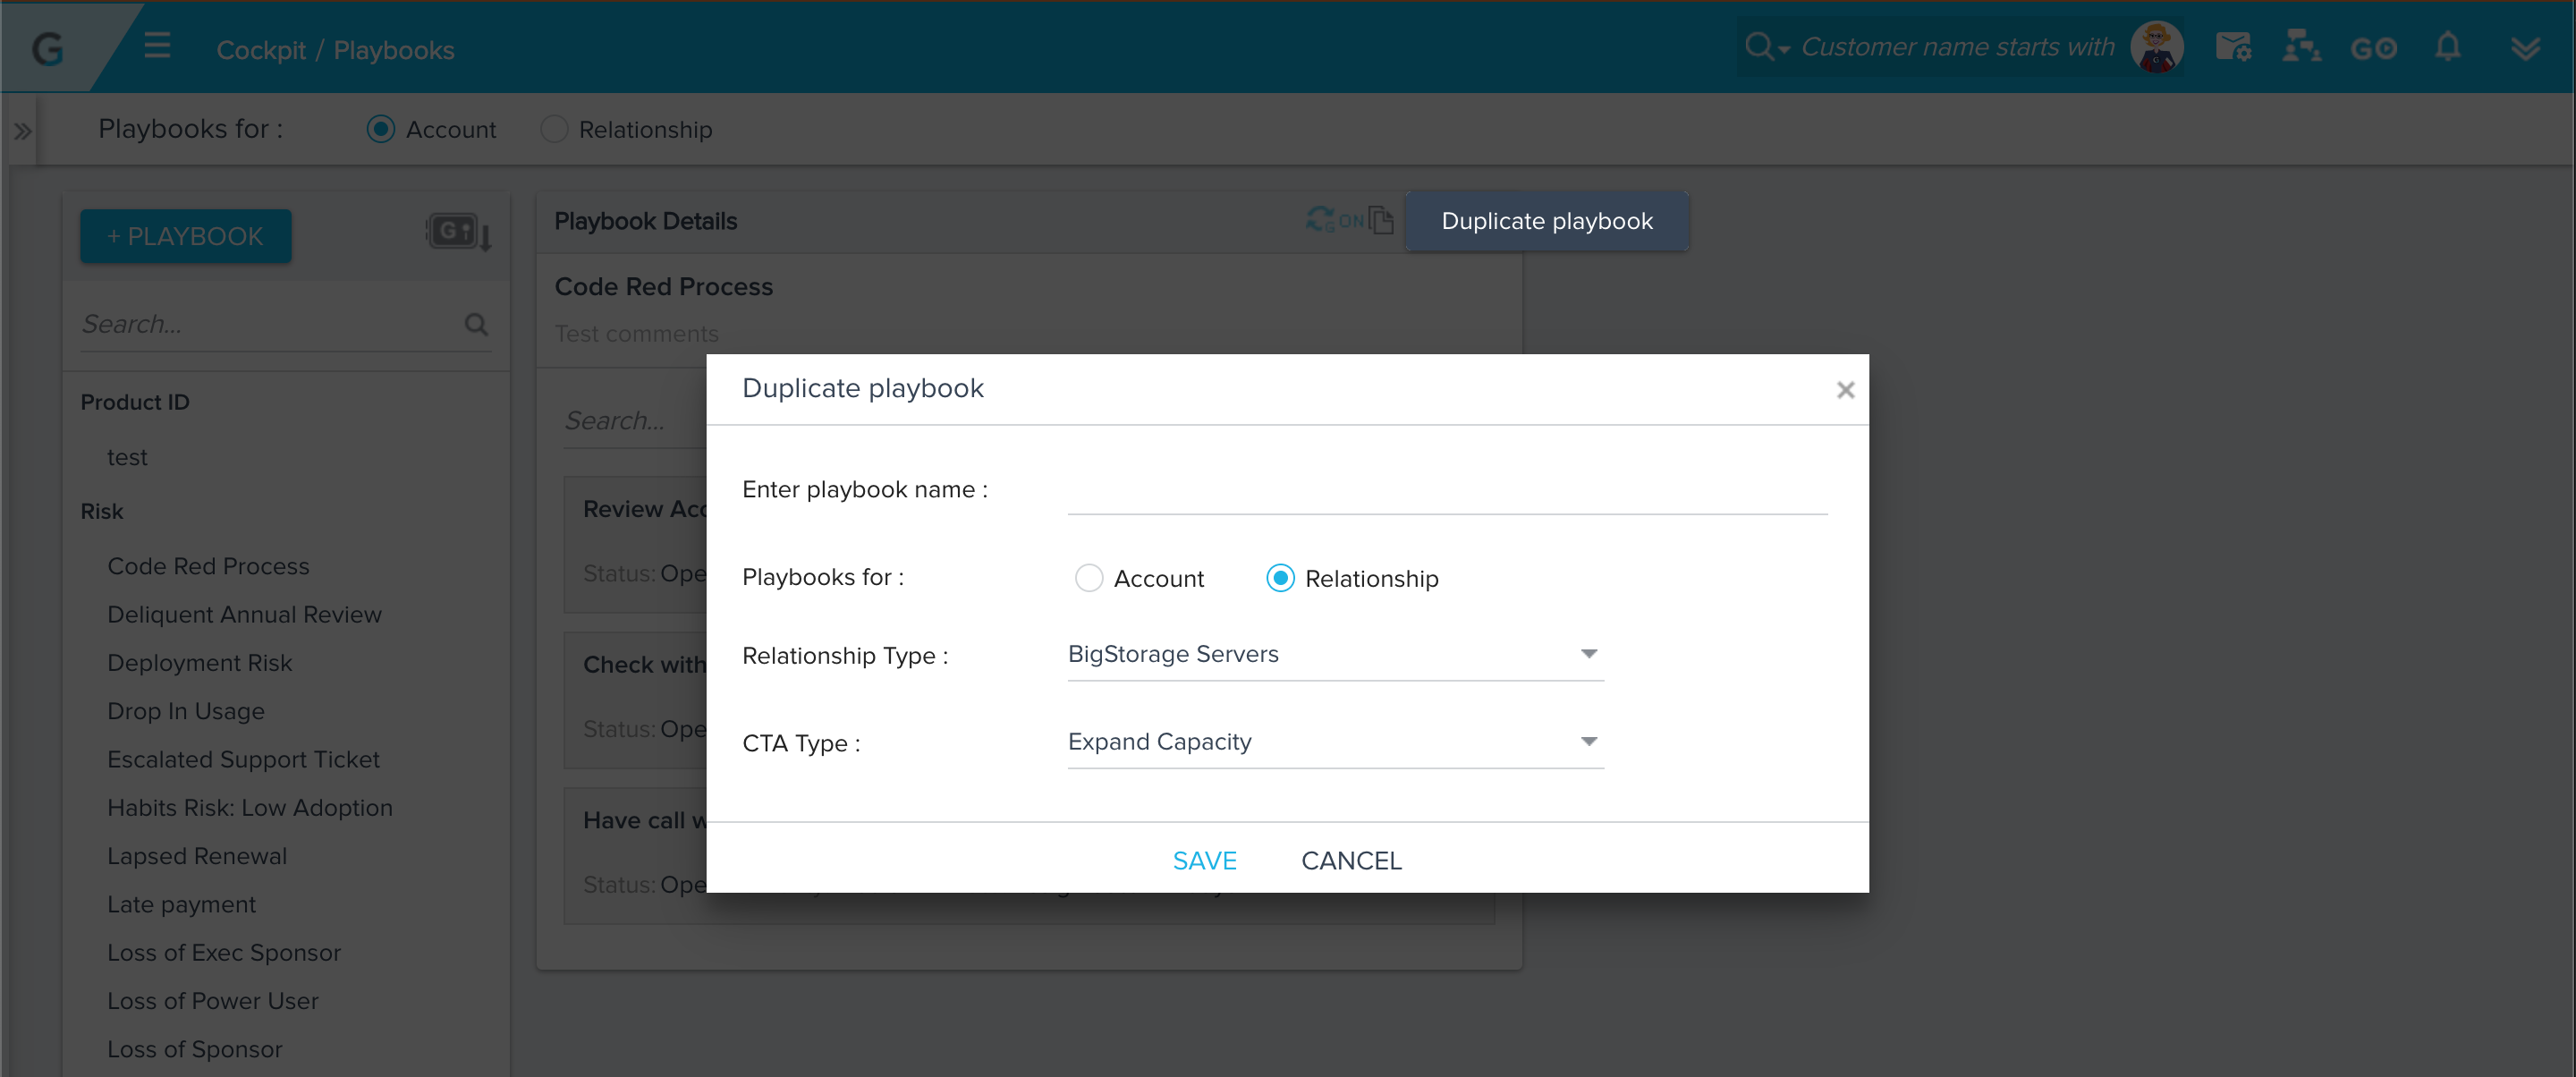Expand the left side panel arrows
The width and height of the screenshot is (2576, 1077).
click(22, 131)
